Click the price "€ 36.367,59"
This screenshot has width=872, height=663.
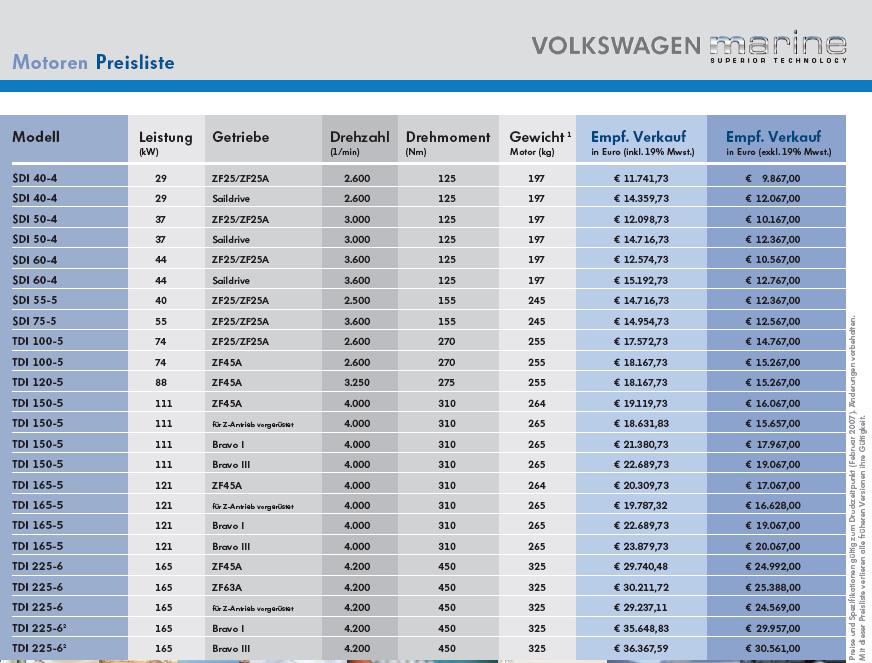tap(641, 649)
